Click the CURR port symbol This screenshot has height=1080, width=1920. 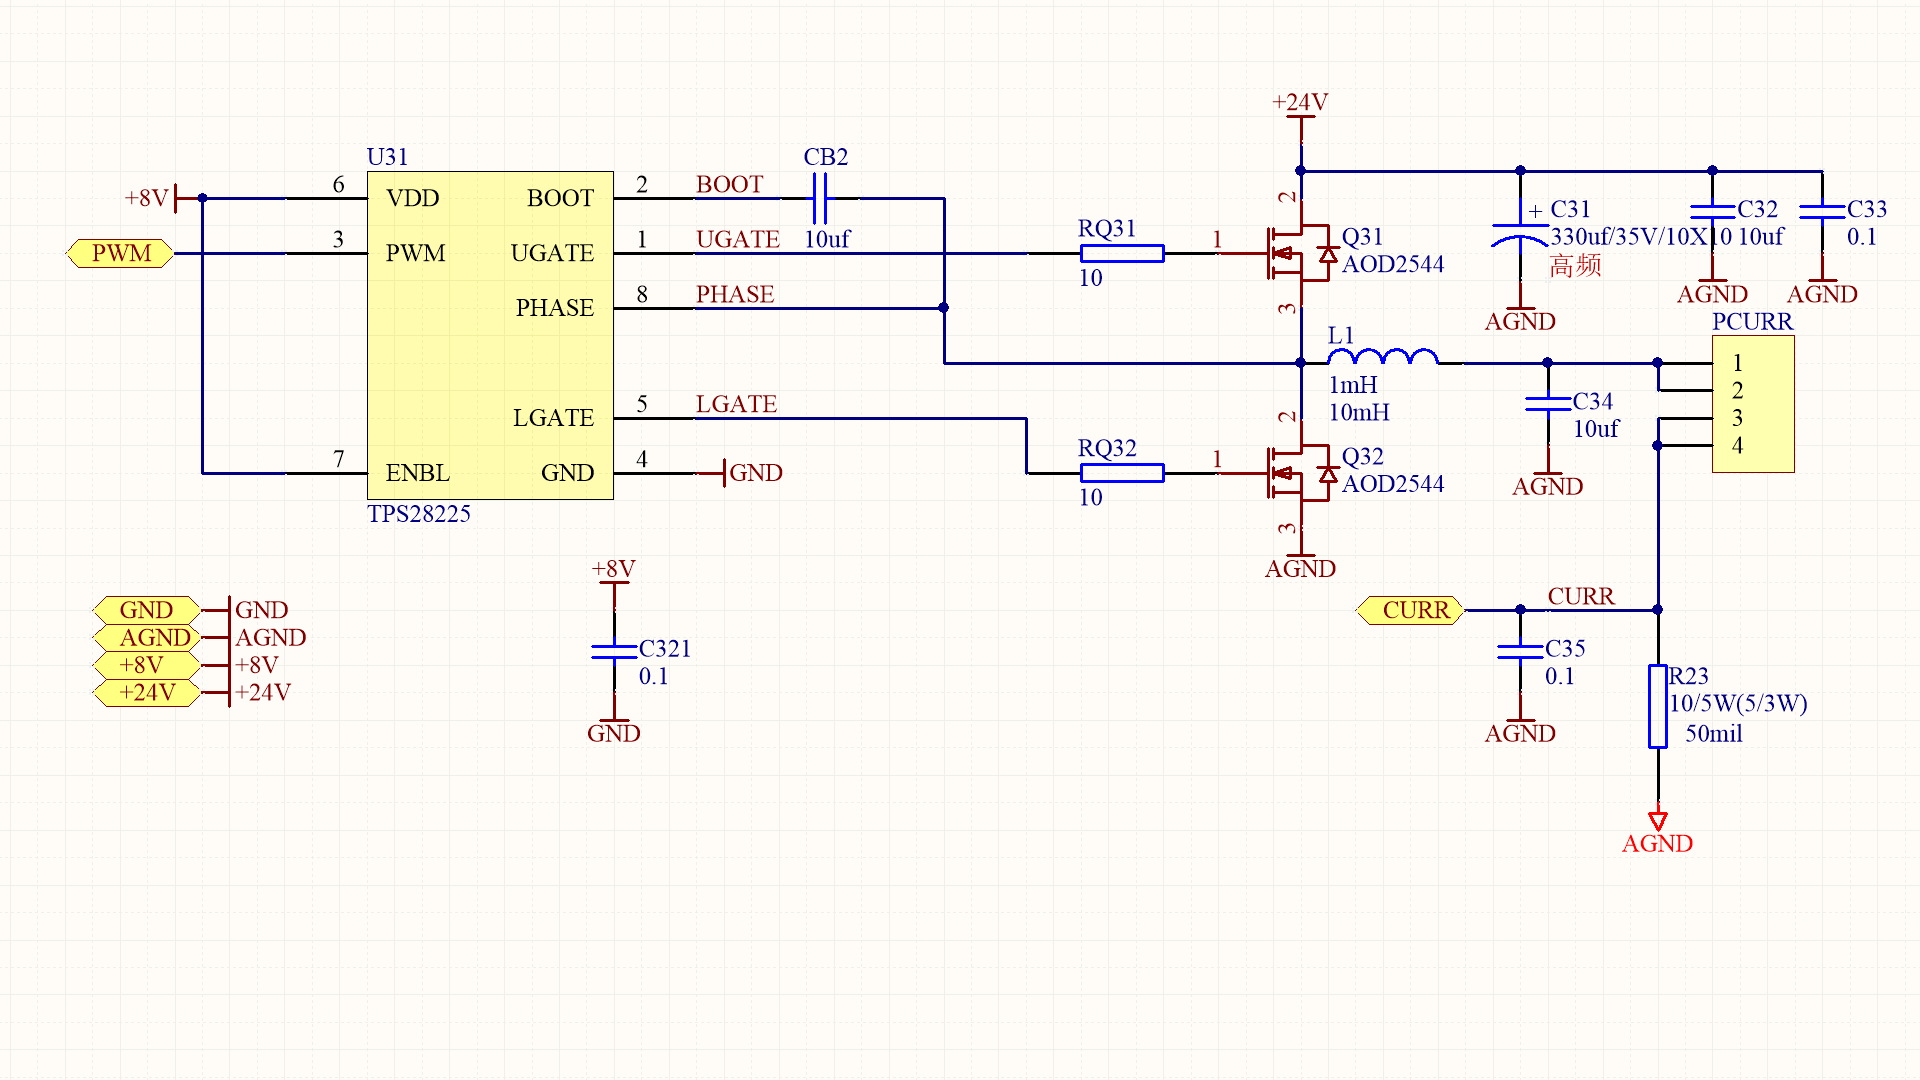(1411, 610)
